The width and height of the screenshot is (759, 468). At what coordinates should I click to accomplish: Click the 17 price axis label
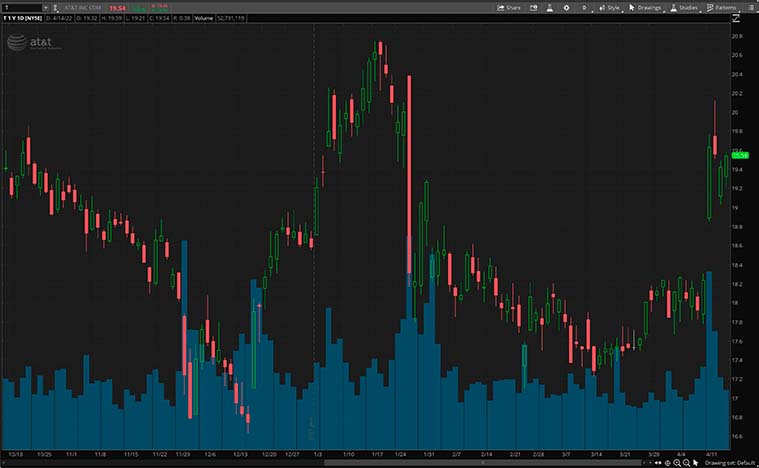pyautogui.click(x=735, y=398)
